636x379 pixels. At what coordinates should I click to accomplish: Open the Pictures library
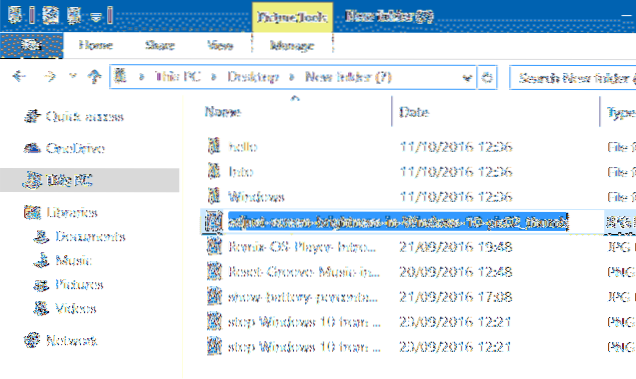pyautogui.click(x=79, y=284)
